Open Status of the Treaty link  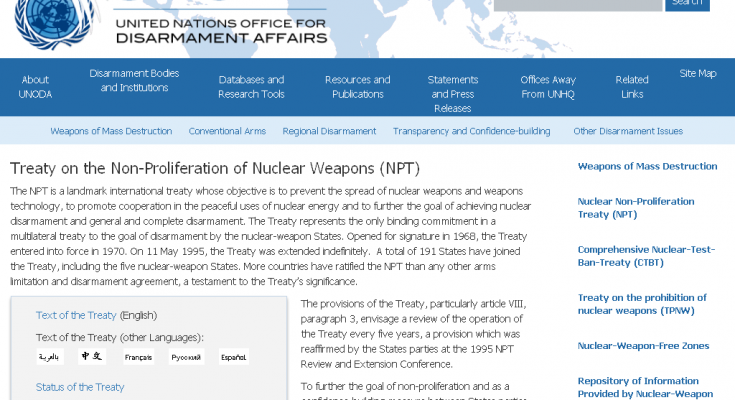coord(80,387)
